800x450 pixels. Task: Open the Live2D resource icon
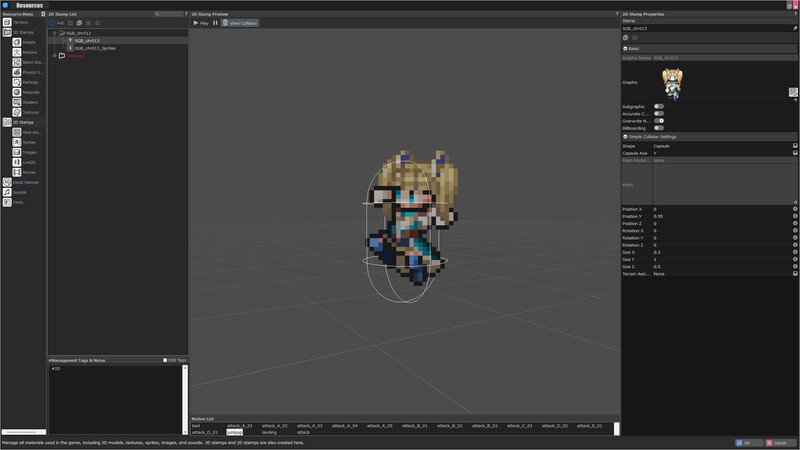(x=17, y=162)
